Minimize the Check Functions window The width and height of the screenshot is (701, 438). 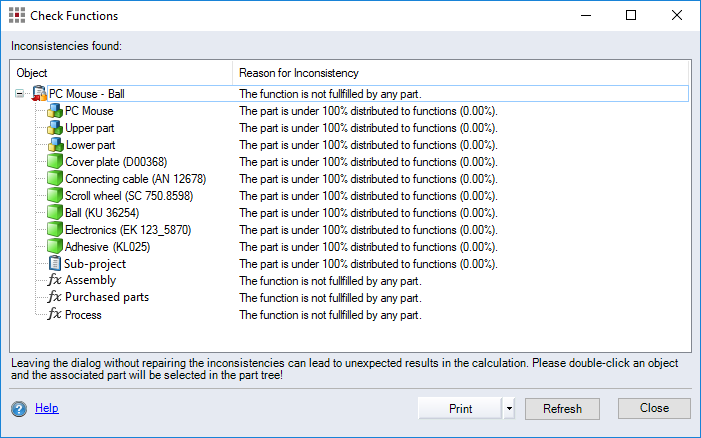[x=586, y=15]
